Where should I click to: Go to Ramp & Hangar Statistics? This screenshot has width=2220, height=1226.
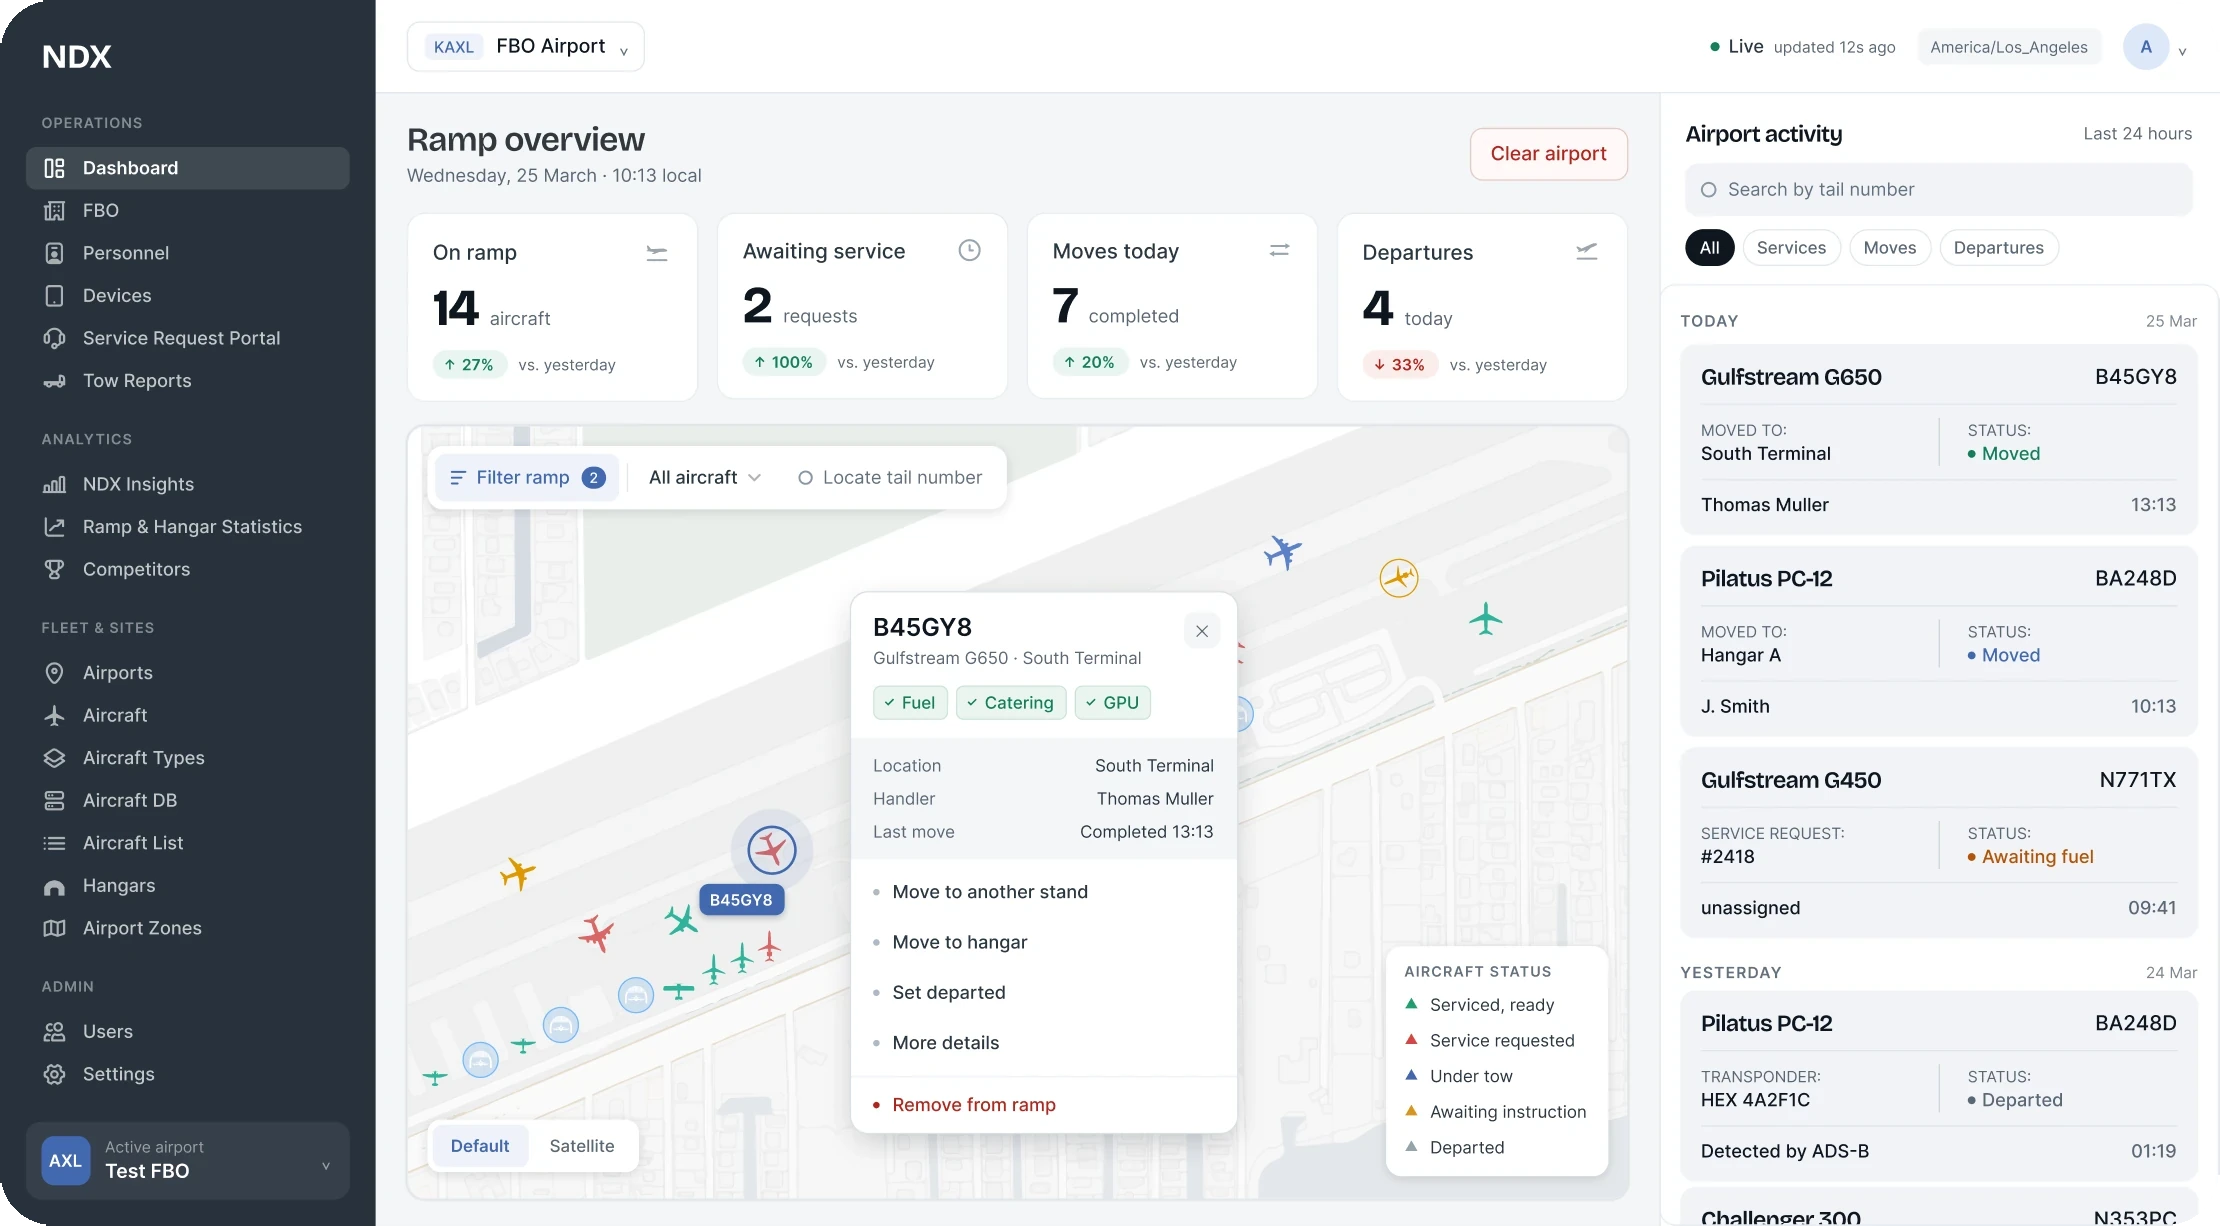188,527
